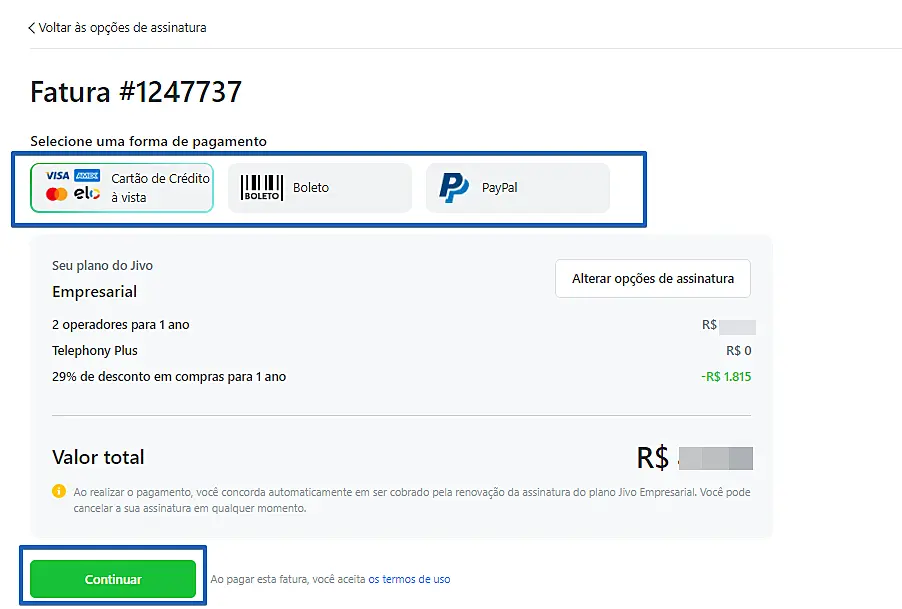Open the termos de uso link
This screenshot has height=609, width=902.
410,579
